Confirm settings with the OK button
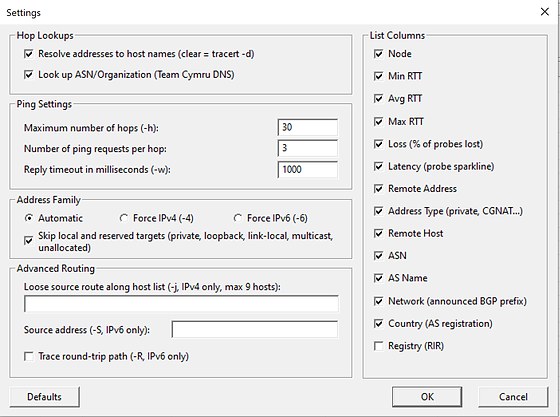The height and width of the screenshot is (417, 560). point(427,397)
